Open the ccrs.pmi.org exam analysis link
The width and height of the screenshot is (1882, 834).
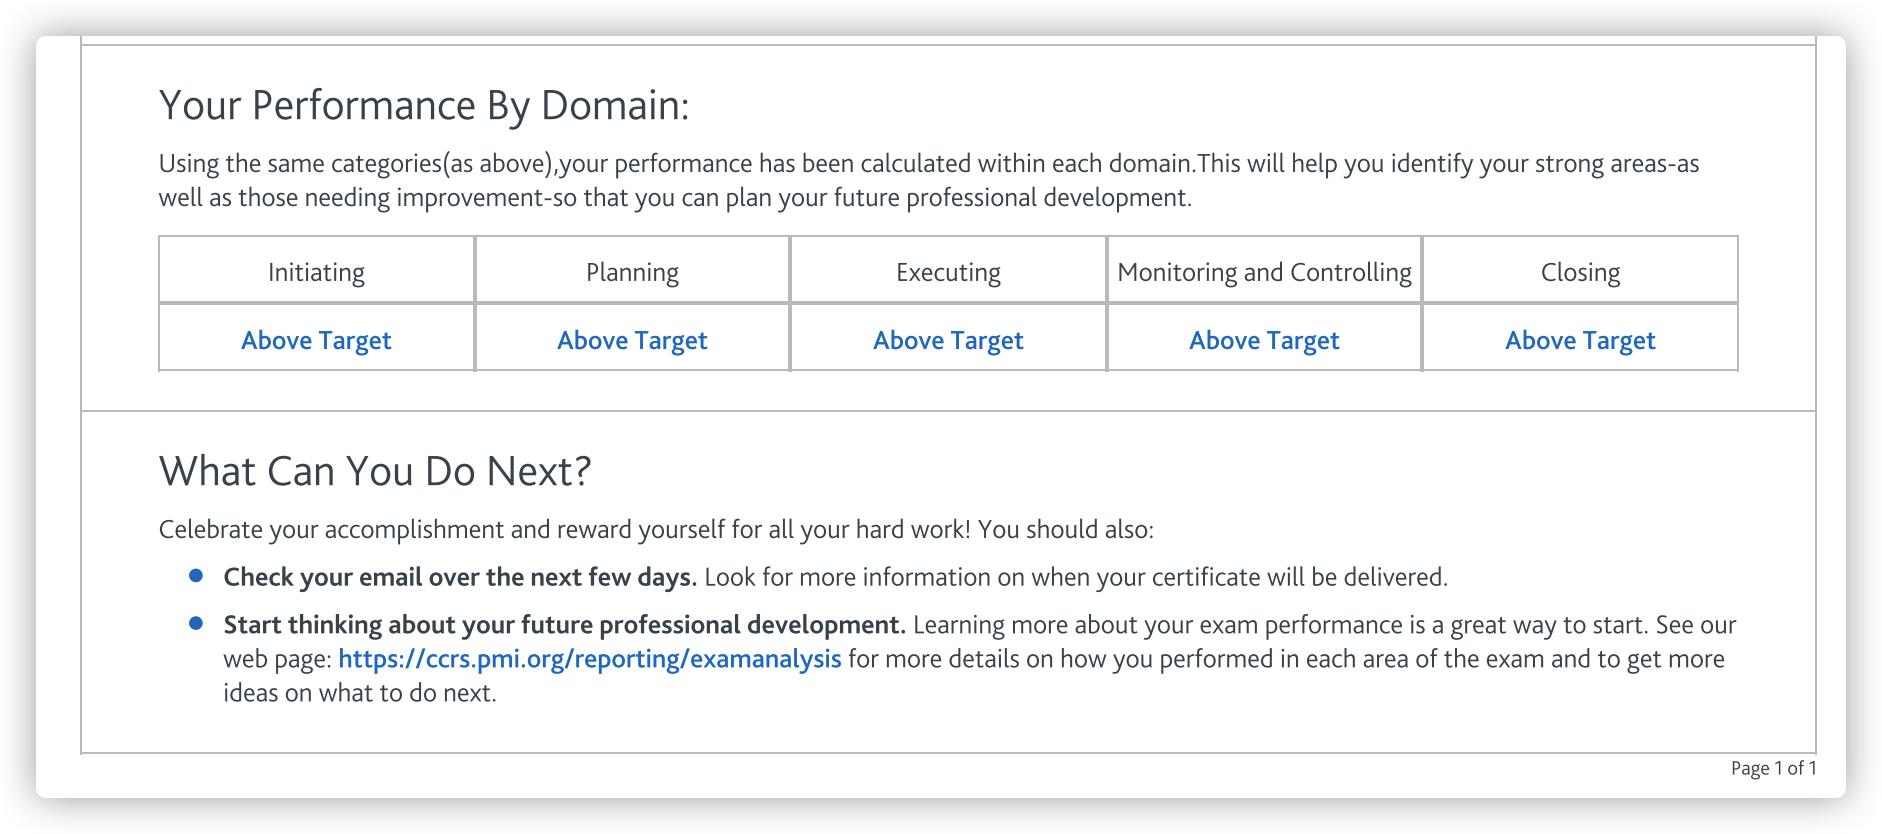pos(589,659)
